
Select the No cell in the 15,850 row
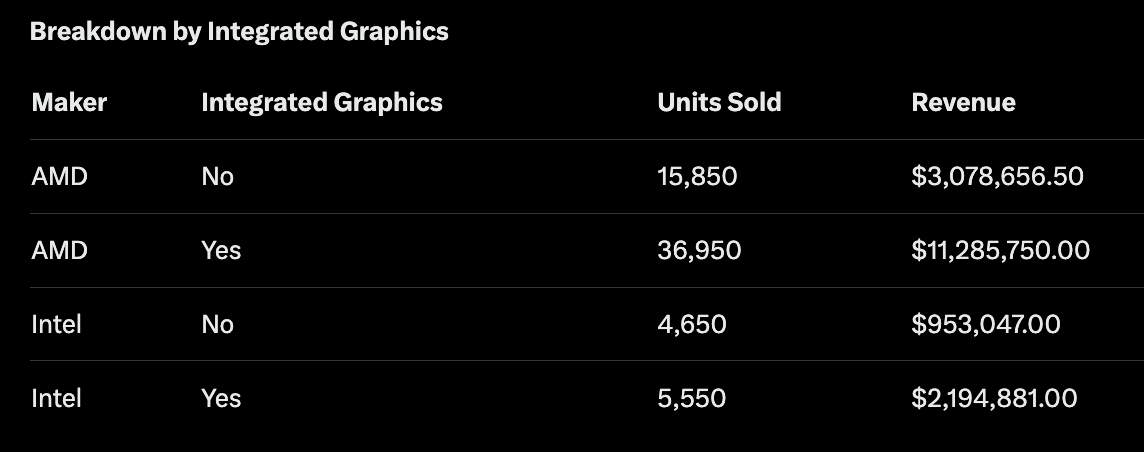[x=217, y=177]
